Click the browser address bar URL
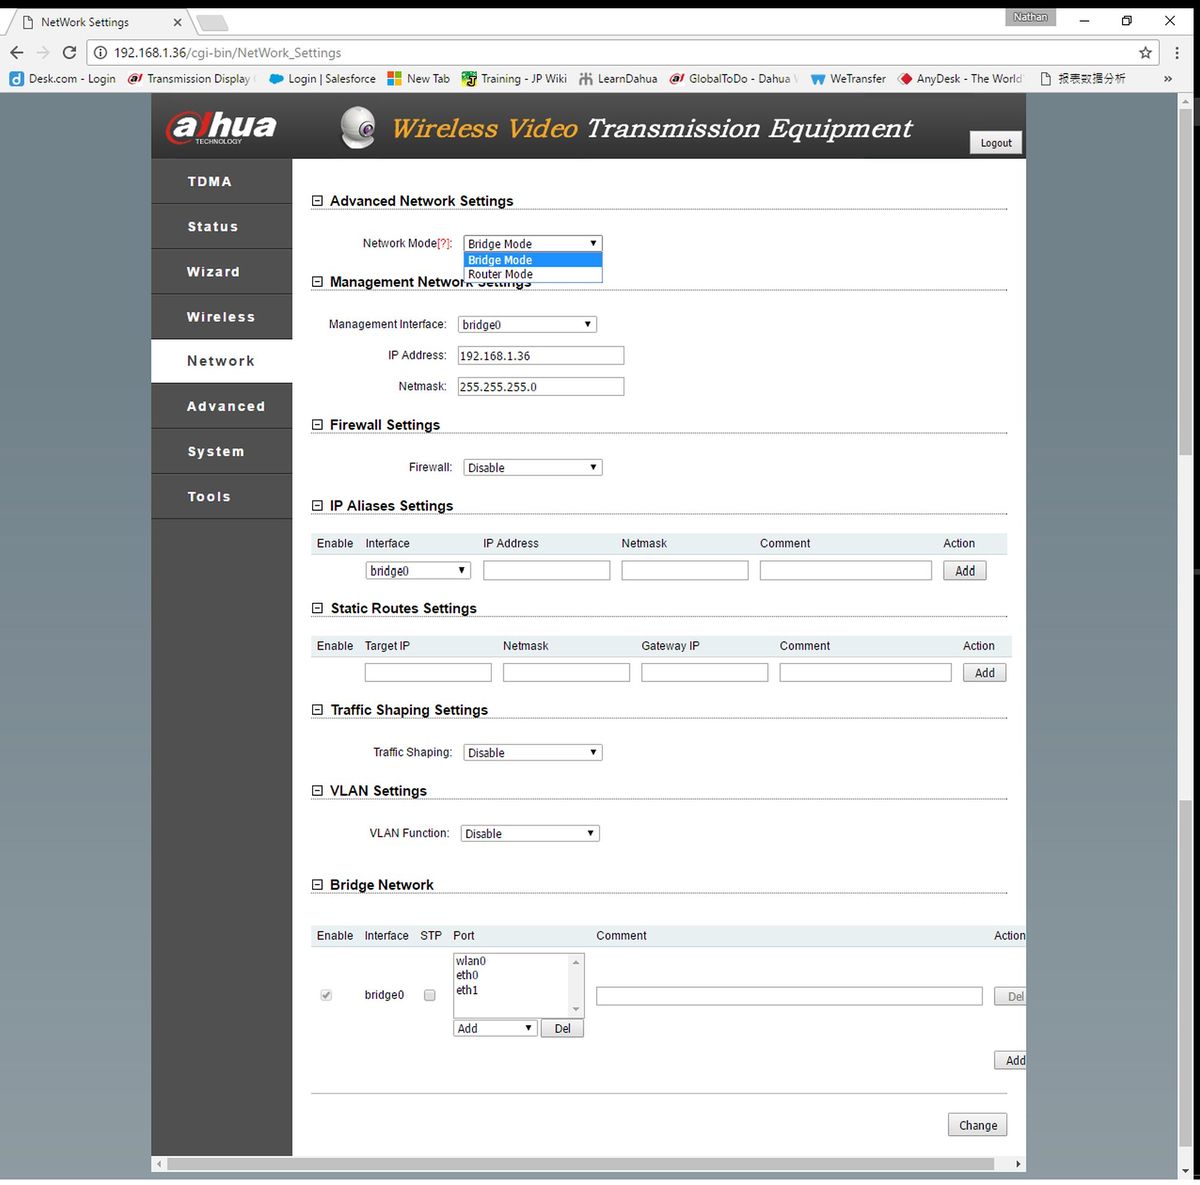 (228, 53)
